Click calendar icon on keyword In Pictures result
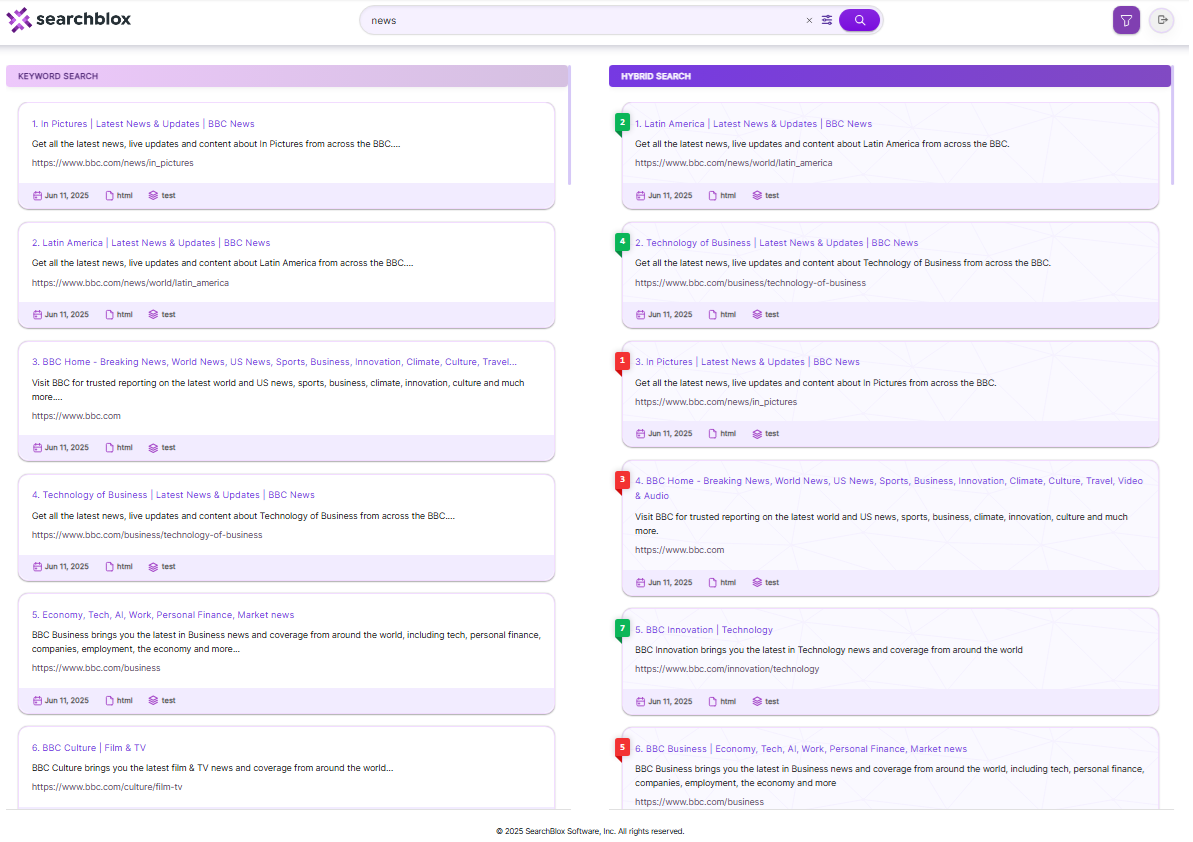This screenshot has height=842, width=1193. point(37,196)
